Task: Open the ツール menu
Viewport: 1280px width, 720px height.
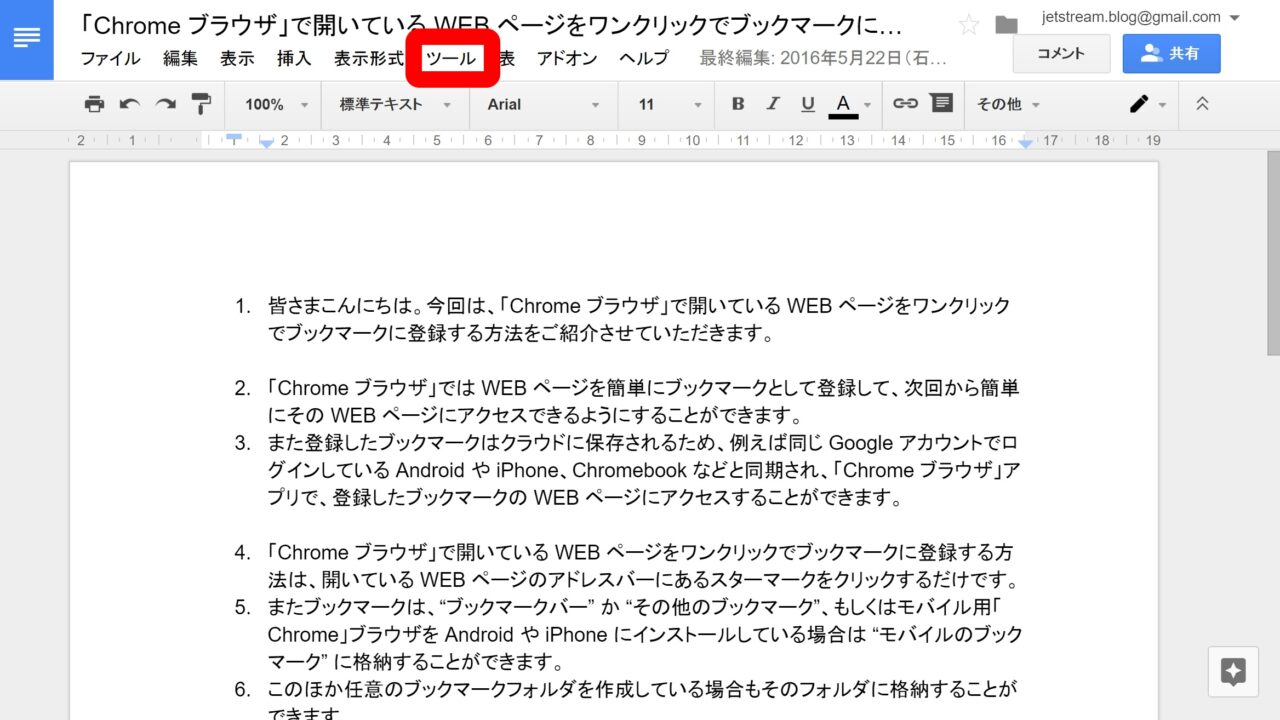Action: 451,59
